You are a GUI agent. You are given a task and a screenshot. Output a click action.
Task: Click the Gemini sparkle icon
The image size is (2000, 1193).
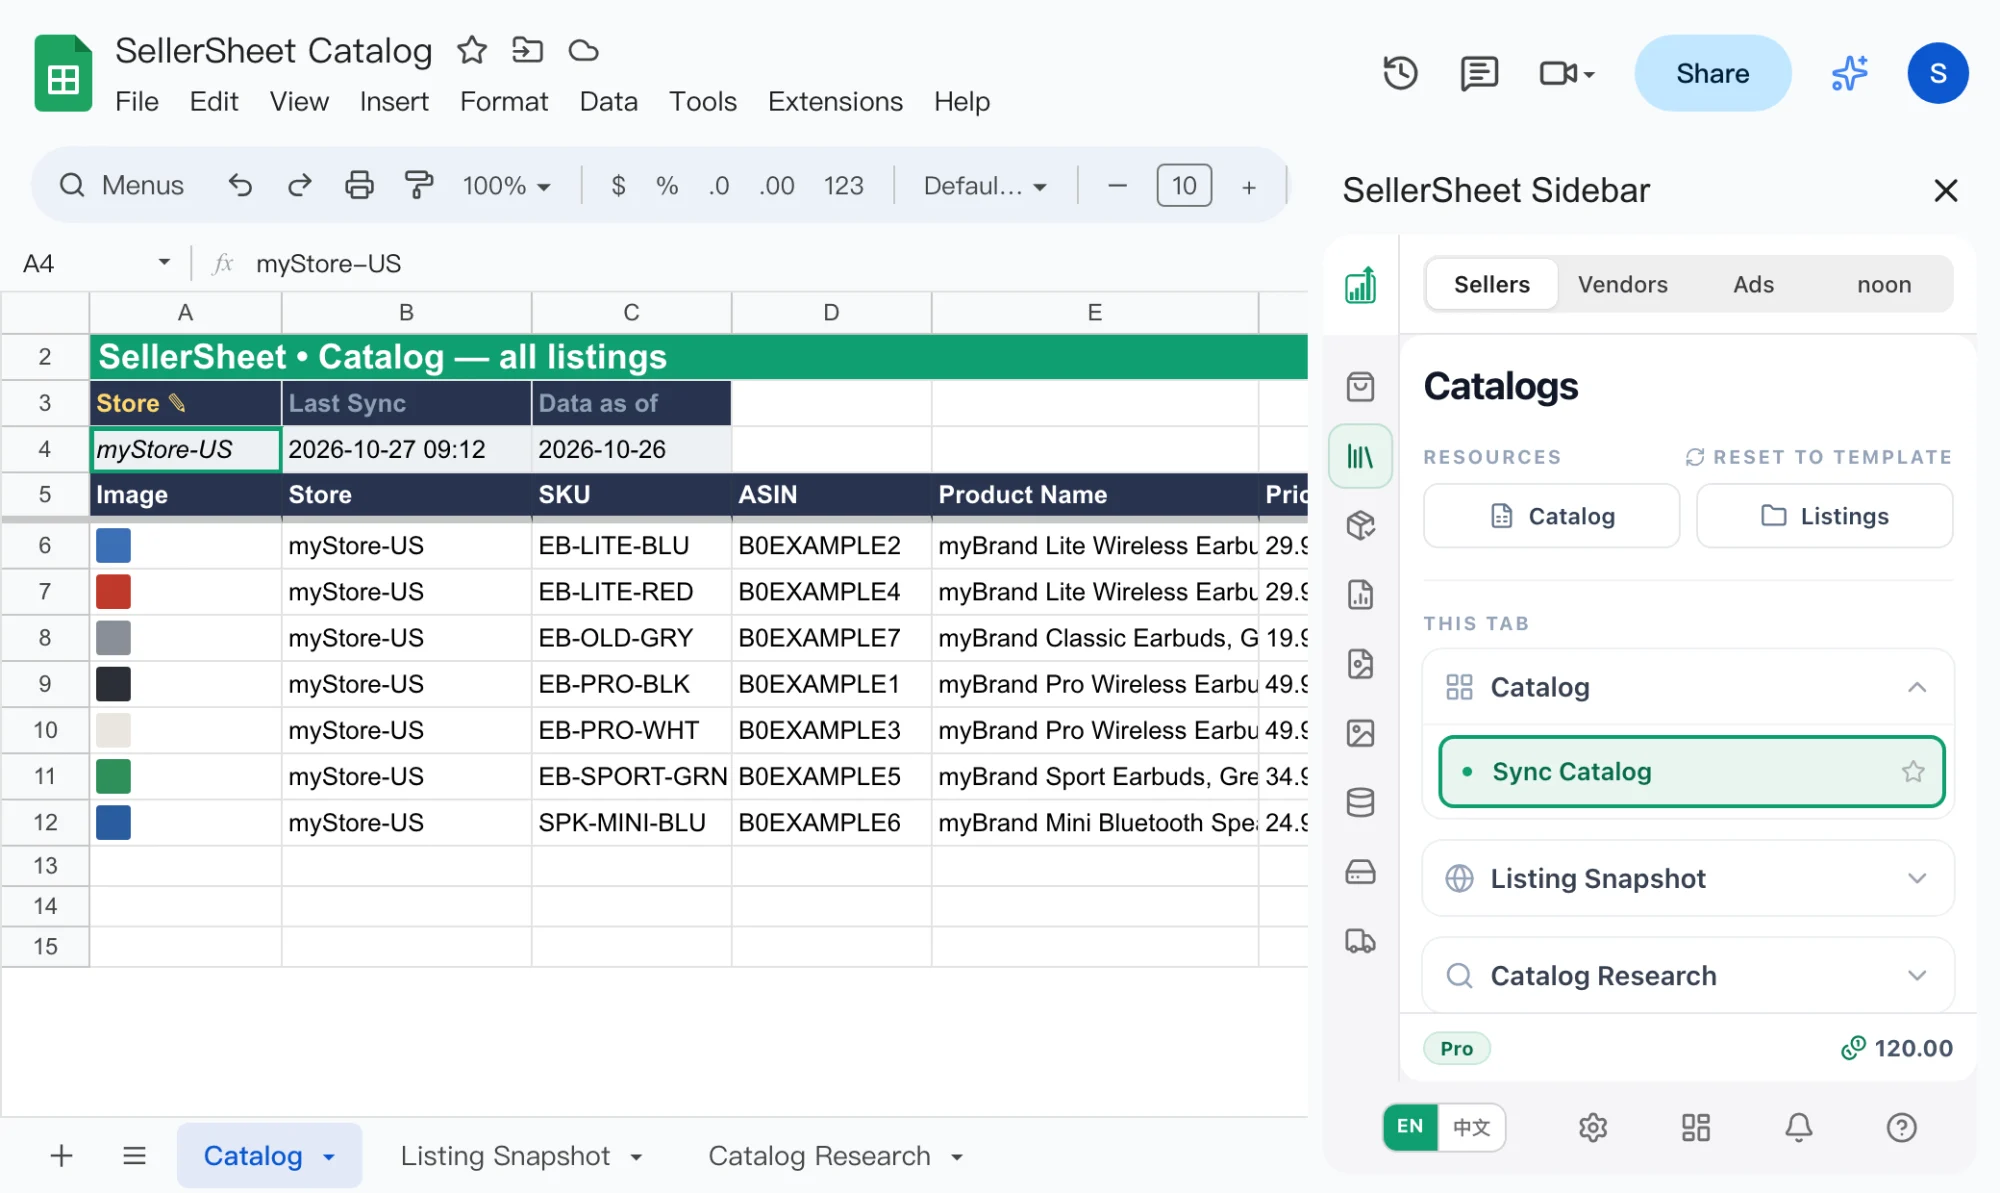pyautogui.click(x=1849, y=73)
